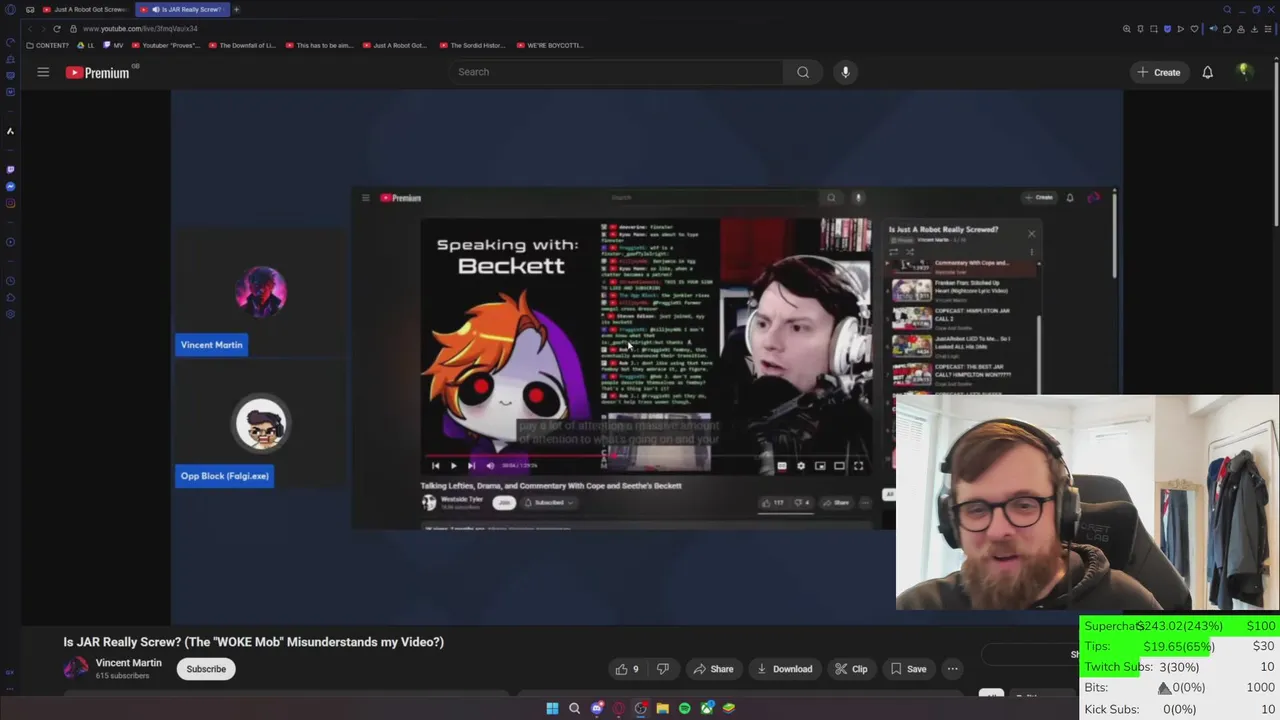Skip to next in inner player
1280x720 pixels.
tap(471, 465)
